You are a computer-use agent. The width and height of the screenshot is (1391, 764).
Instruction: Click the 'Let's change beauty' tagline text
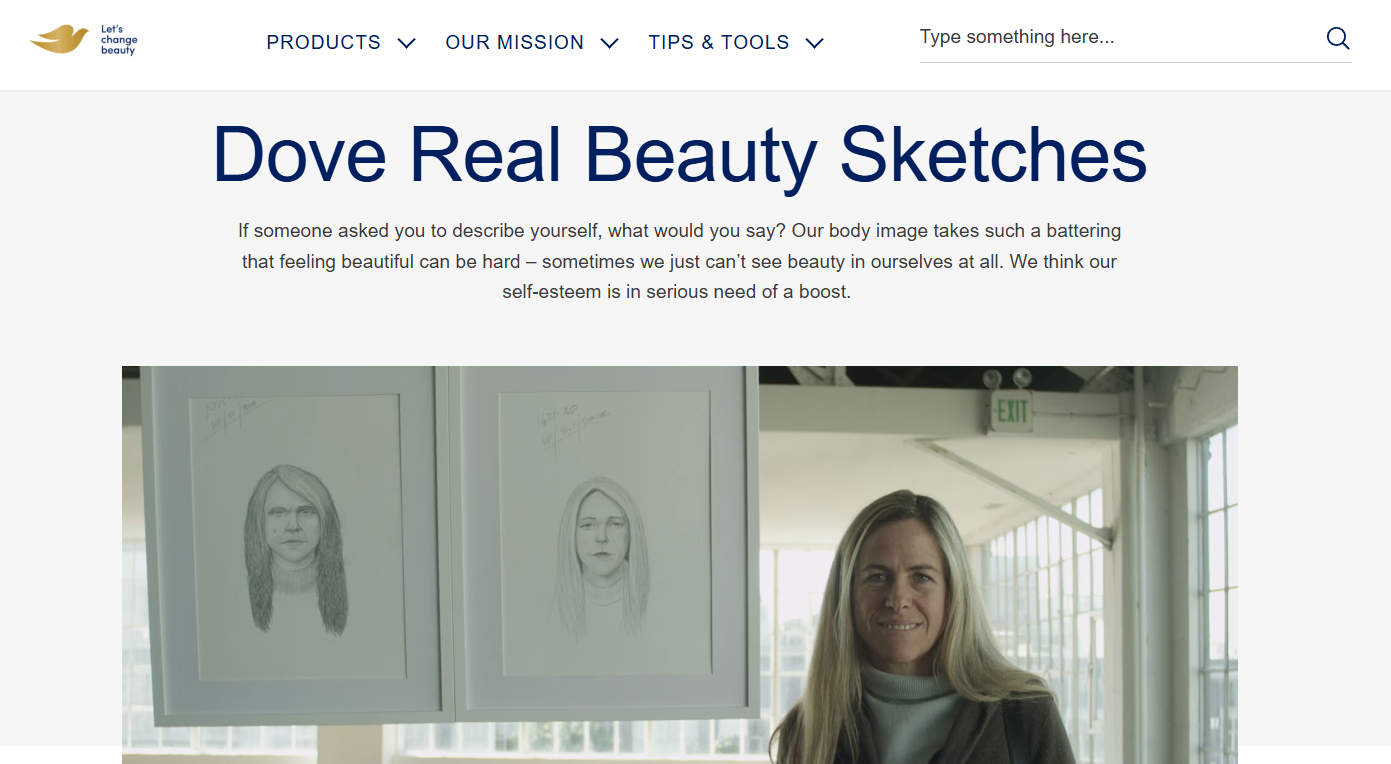[x=119, y=40]
